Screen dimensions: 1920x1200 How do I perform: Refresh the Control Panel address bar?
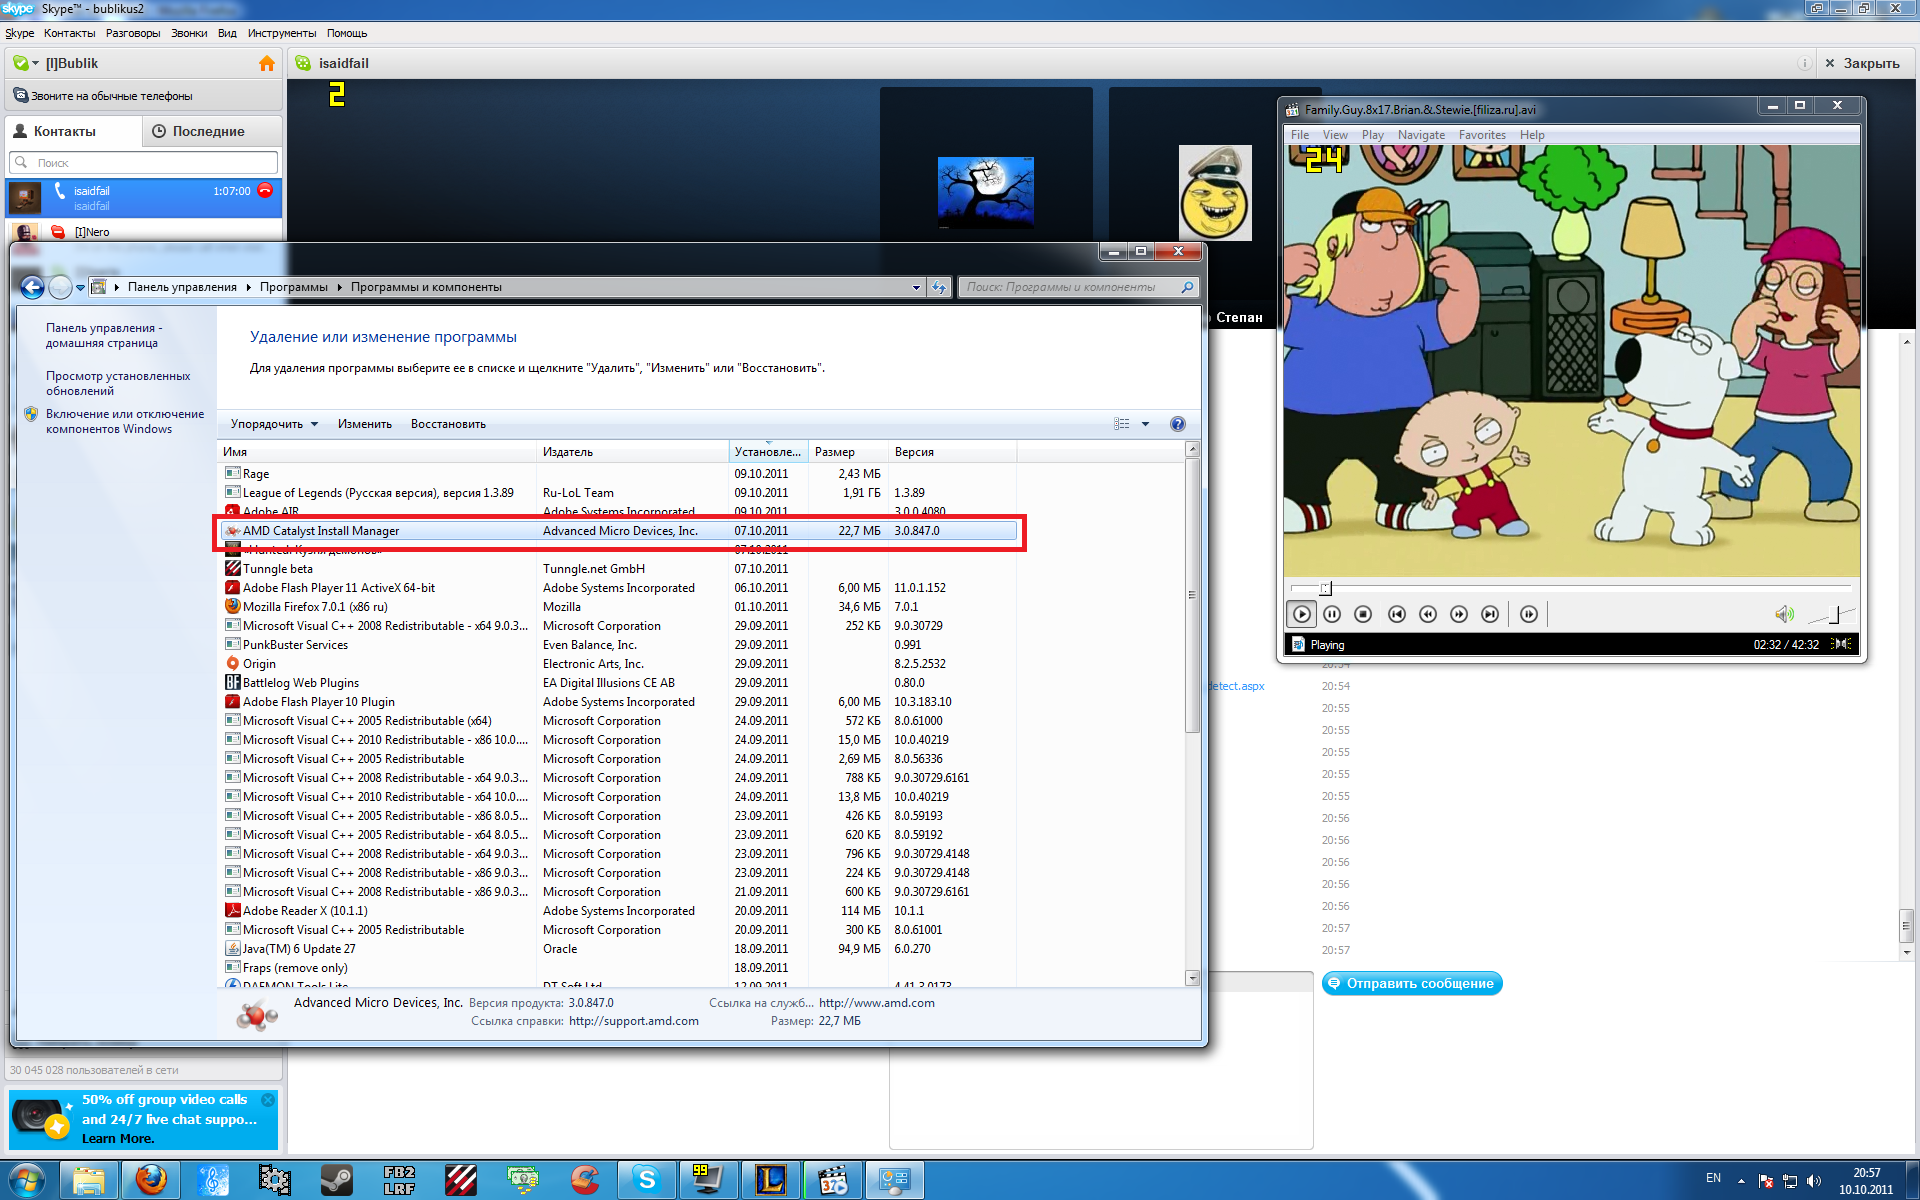[x=938, y=288]
